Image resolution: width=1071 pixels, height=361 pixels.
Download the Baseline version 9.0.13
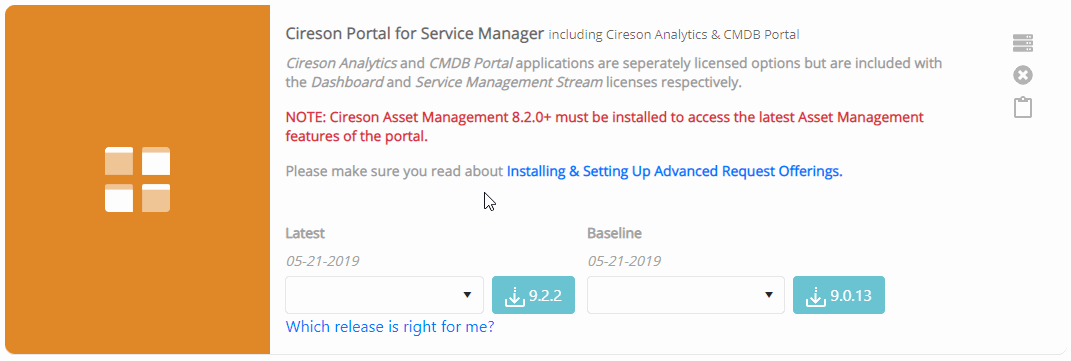(839, 295)
